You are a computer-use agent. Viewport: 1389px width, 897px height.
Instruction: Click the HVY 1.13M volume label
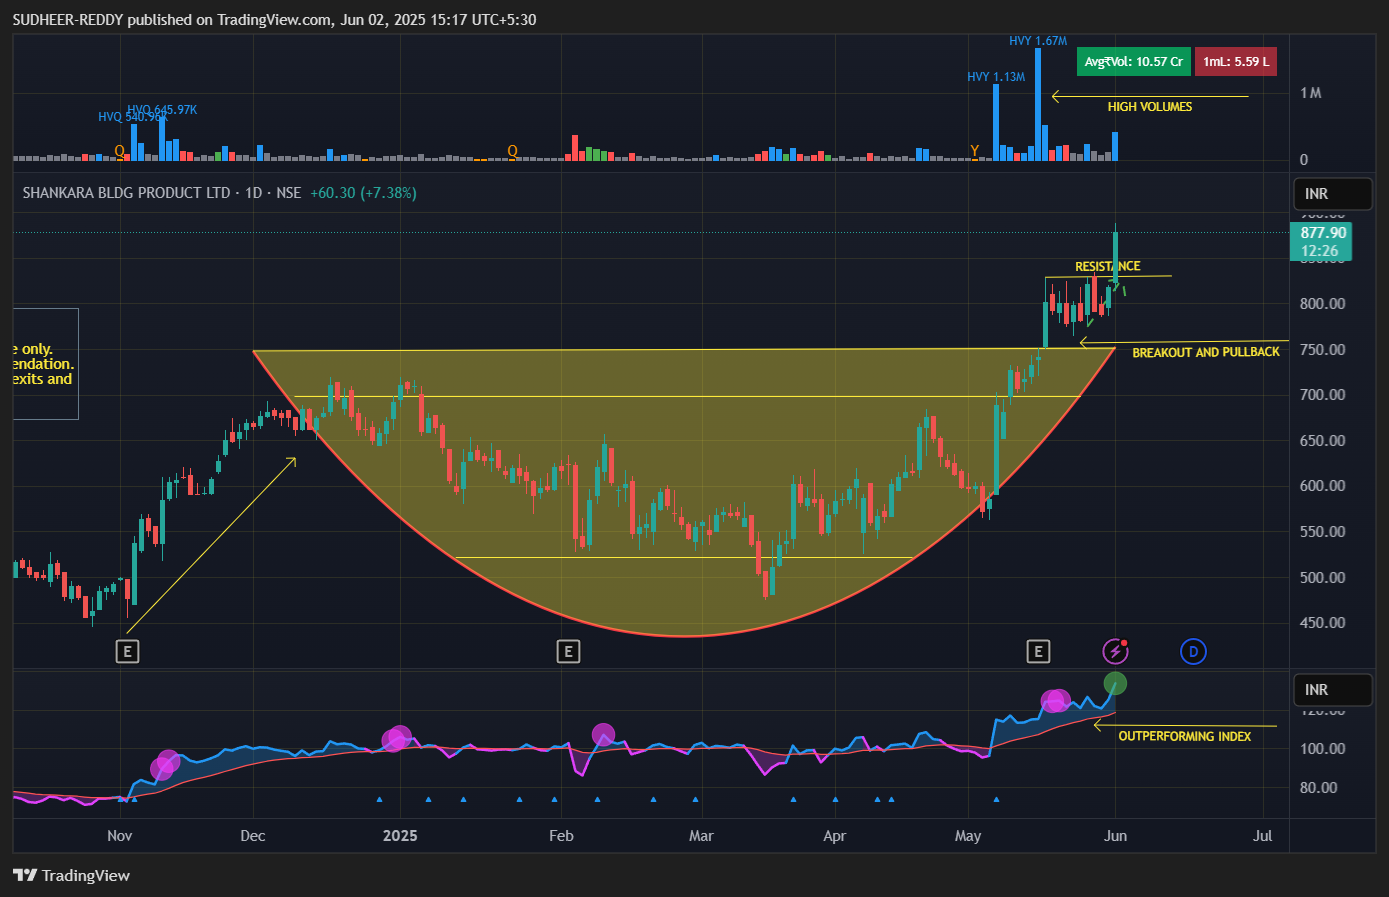[x=996, y=77]
